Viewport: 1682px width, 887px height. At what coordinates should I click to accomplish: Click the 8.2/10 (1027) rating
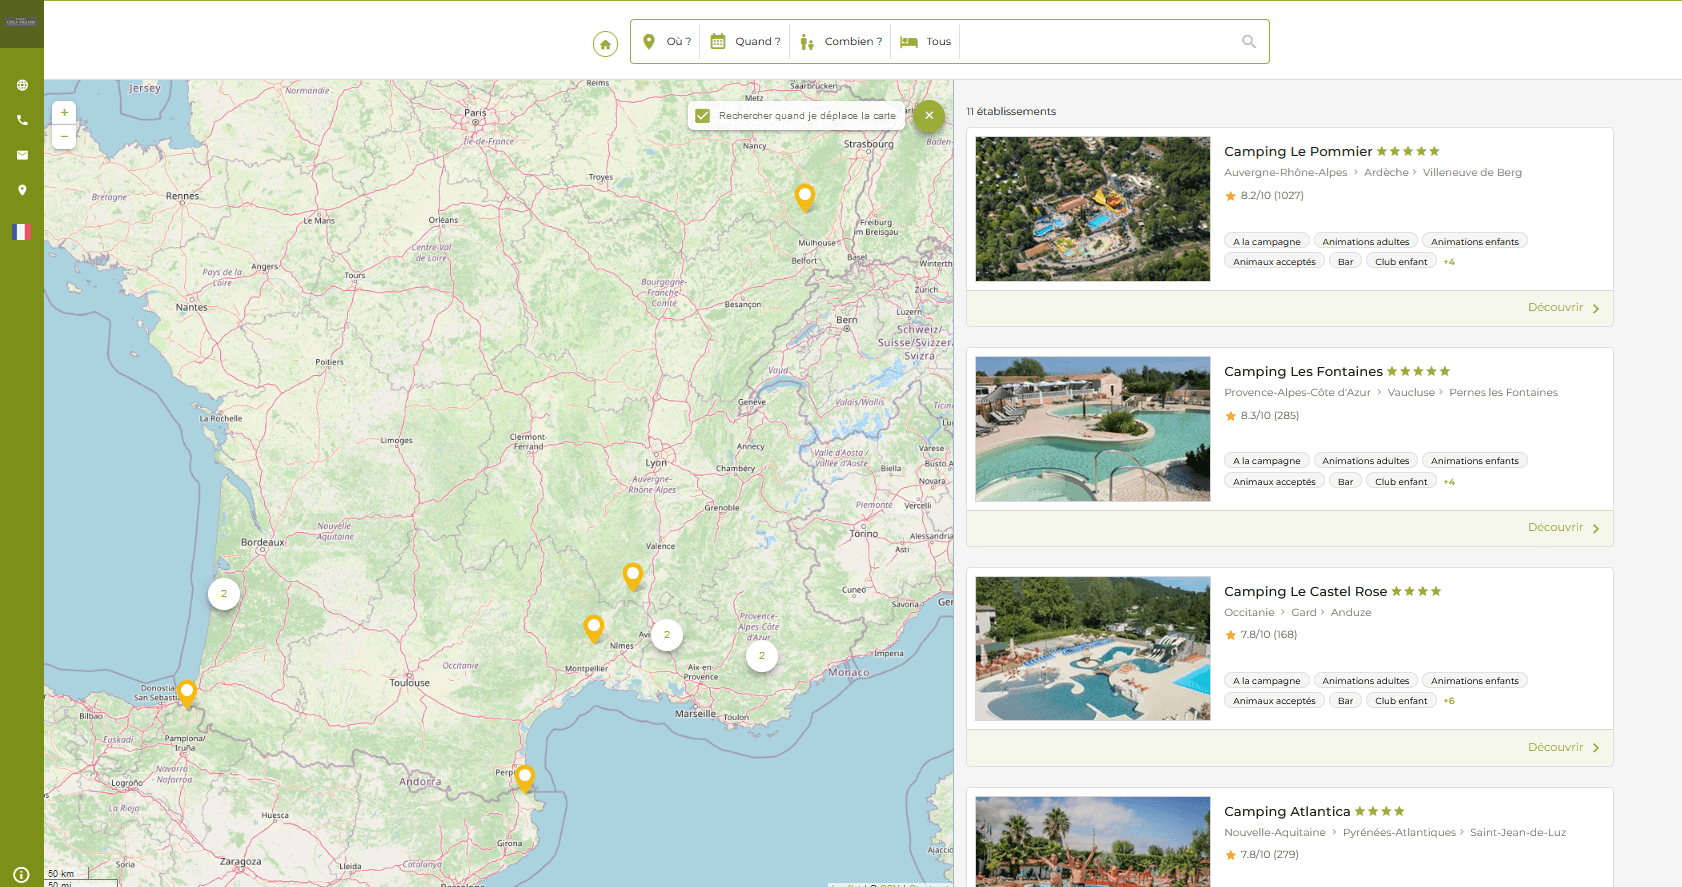[x=1265, y=196]
